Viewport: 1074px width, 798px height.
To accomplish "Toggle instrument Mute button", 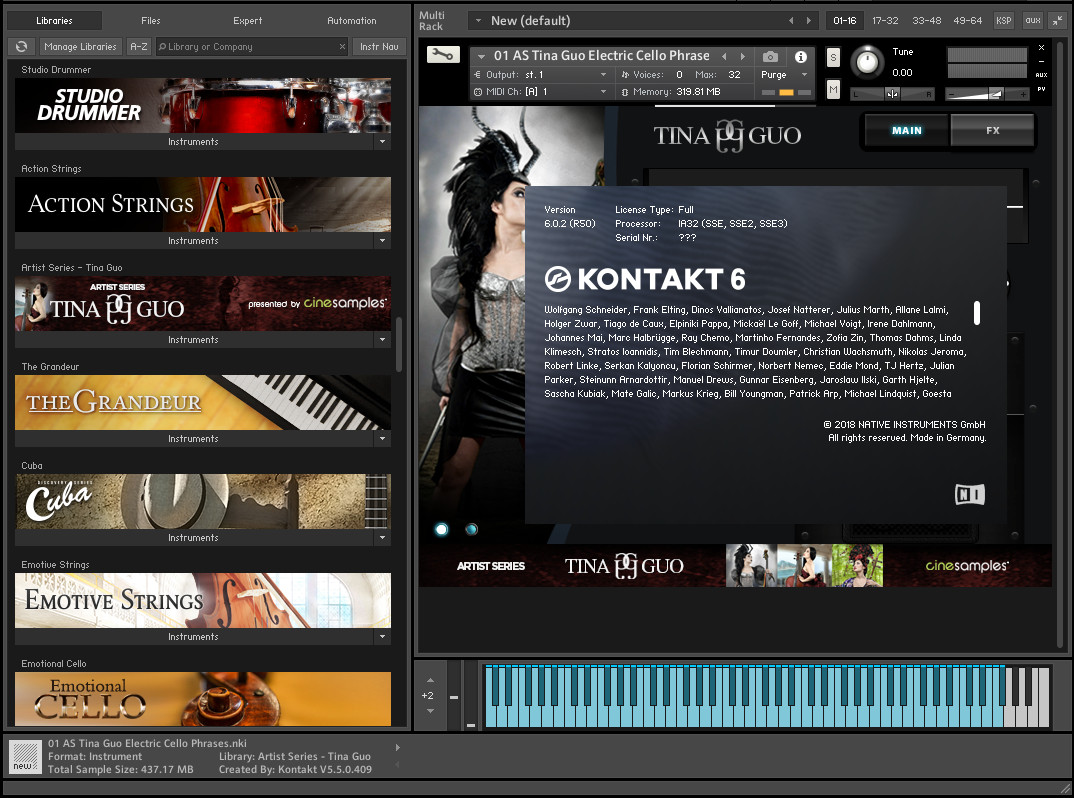I will click(833, 89).
